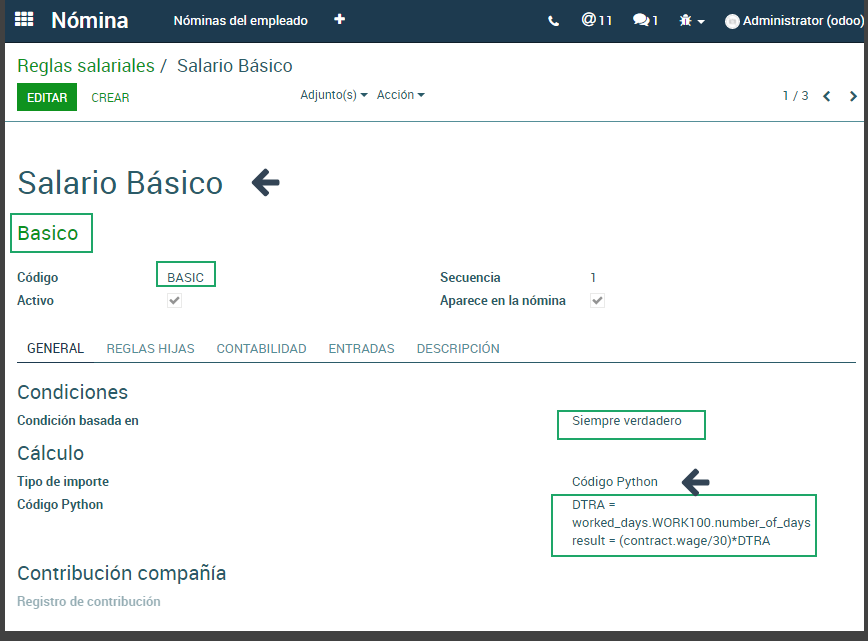Navigate to Reglas salariales breadcrumb link
Viewport: 868px width, 641px height.
pyautogui.click(x=86, y=66)
